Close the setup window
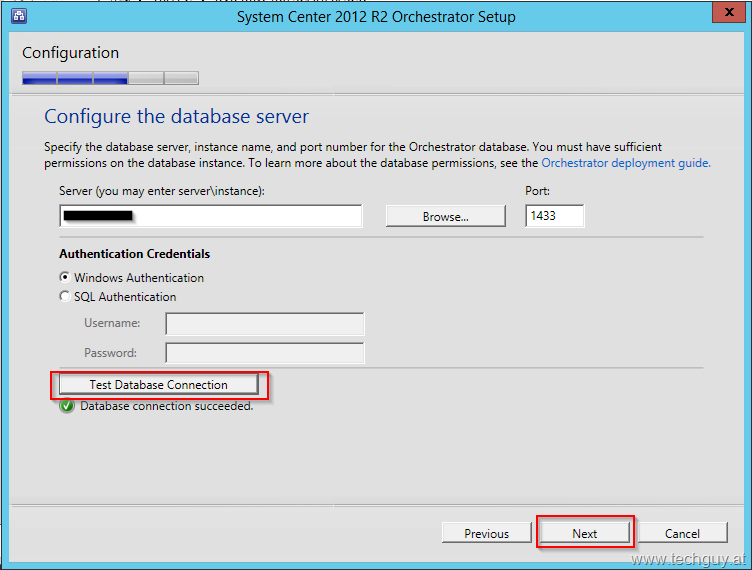The width and height of the screenshot is (752, 570). [728, 12]
